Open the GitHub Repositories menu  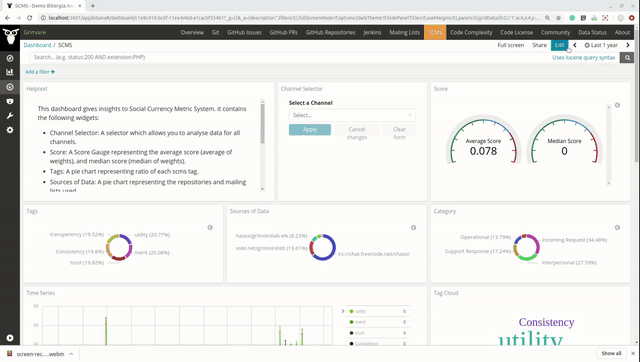point(331,32)
